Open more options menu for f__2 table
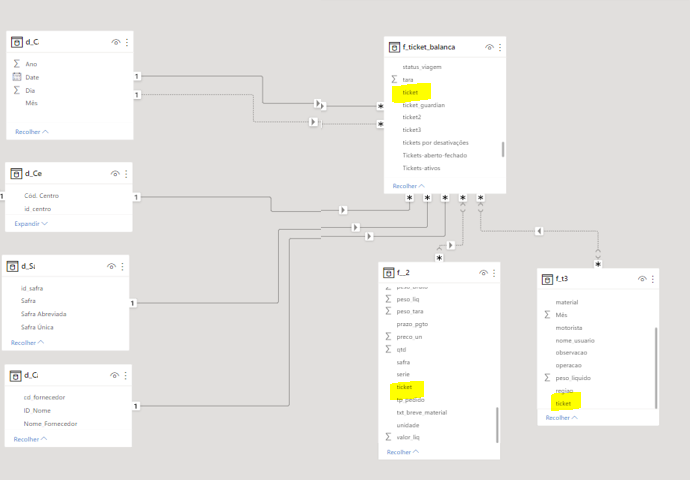 (494, 273)
